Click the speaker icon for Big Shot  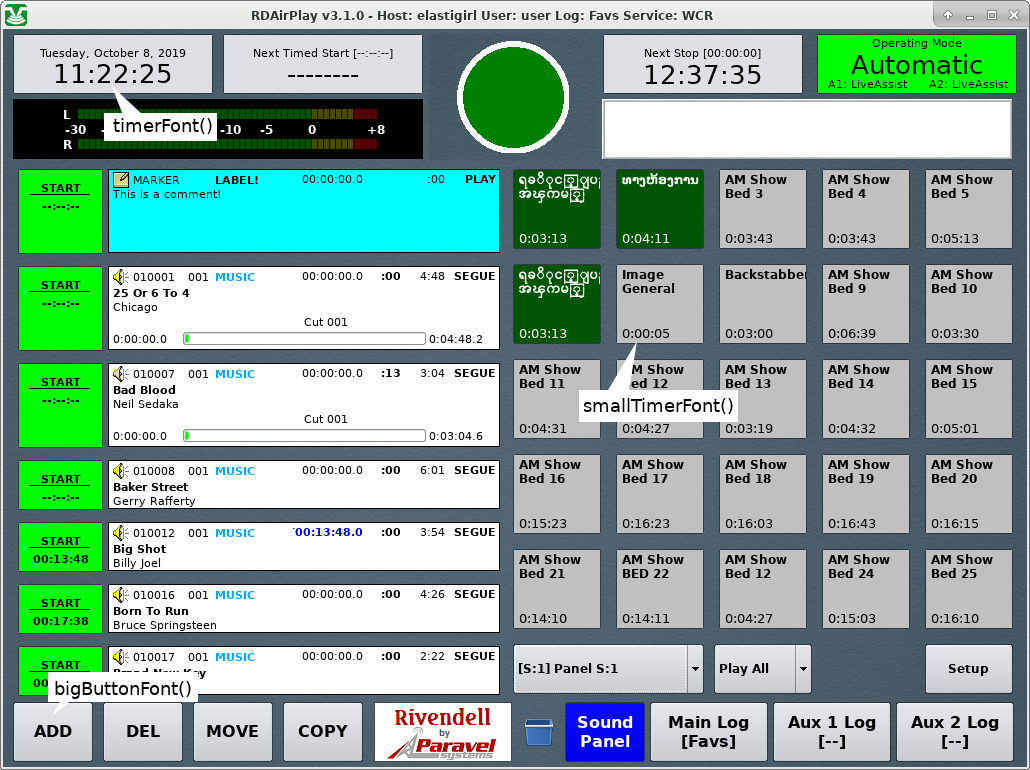click(x=120, y=531)
